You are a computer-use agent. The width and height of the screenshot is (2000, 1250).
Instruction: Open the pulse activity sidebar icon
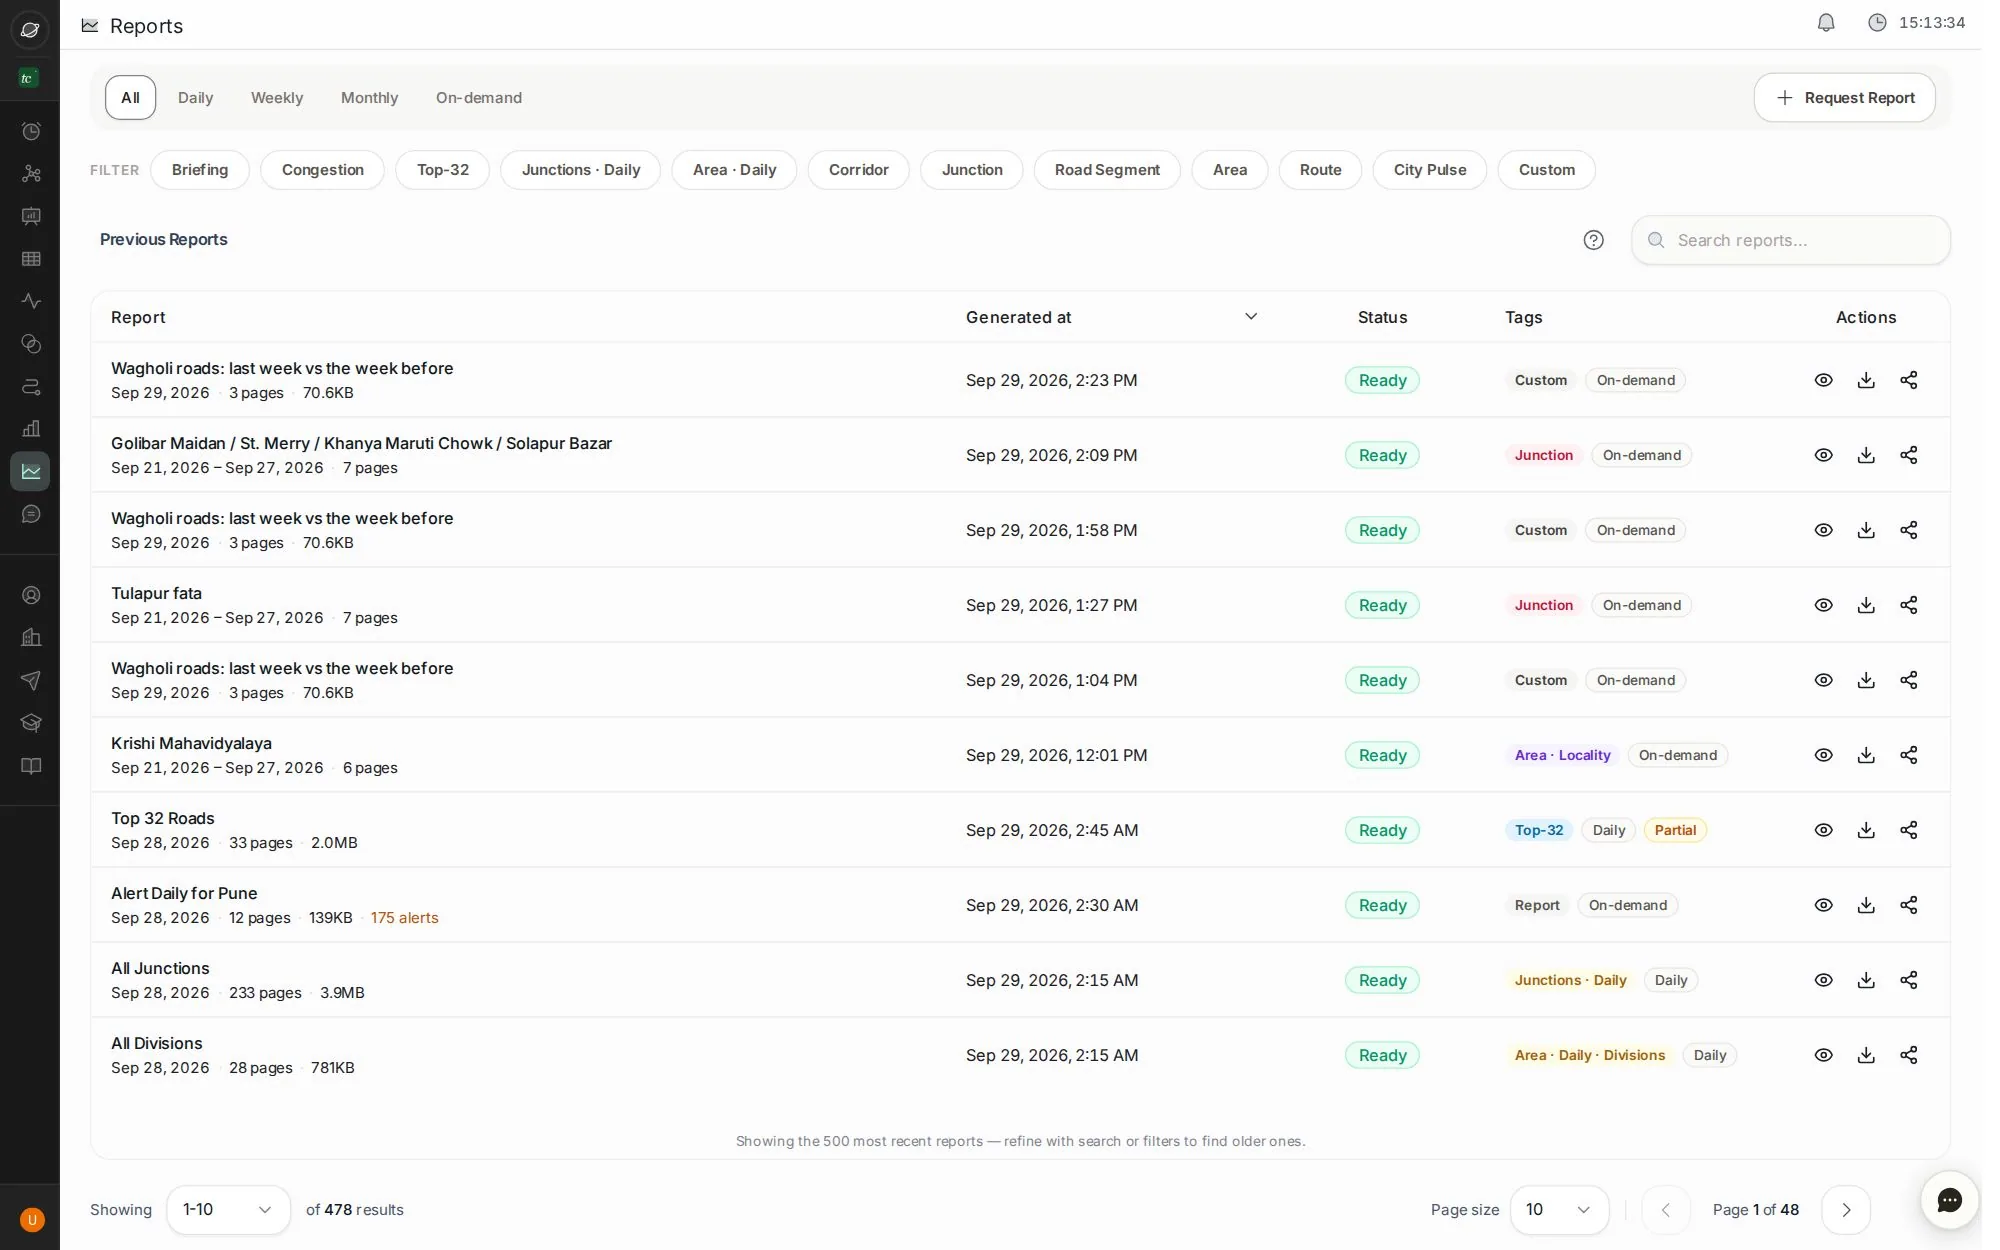[x=31, y=301]
